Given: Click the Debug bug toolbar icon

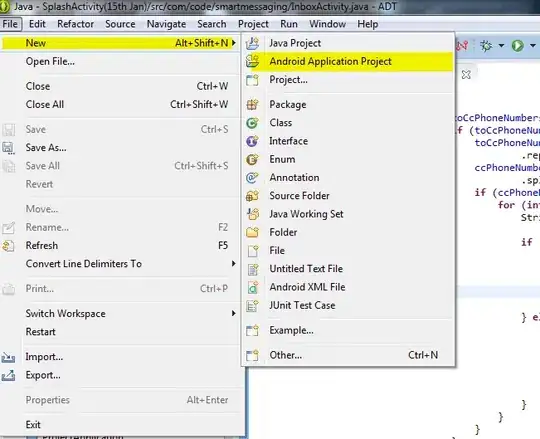Looking at the screenshot, I should point(486,45).
